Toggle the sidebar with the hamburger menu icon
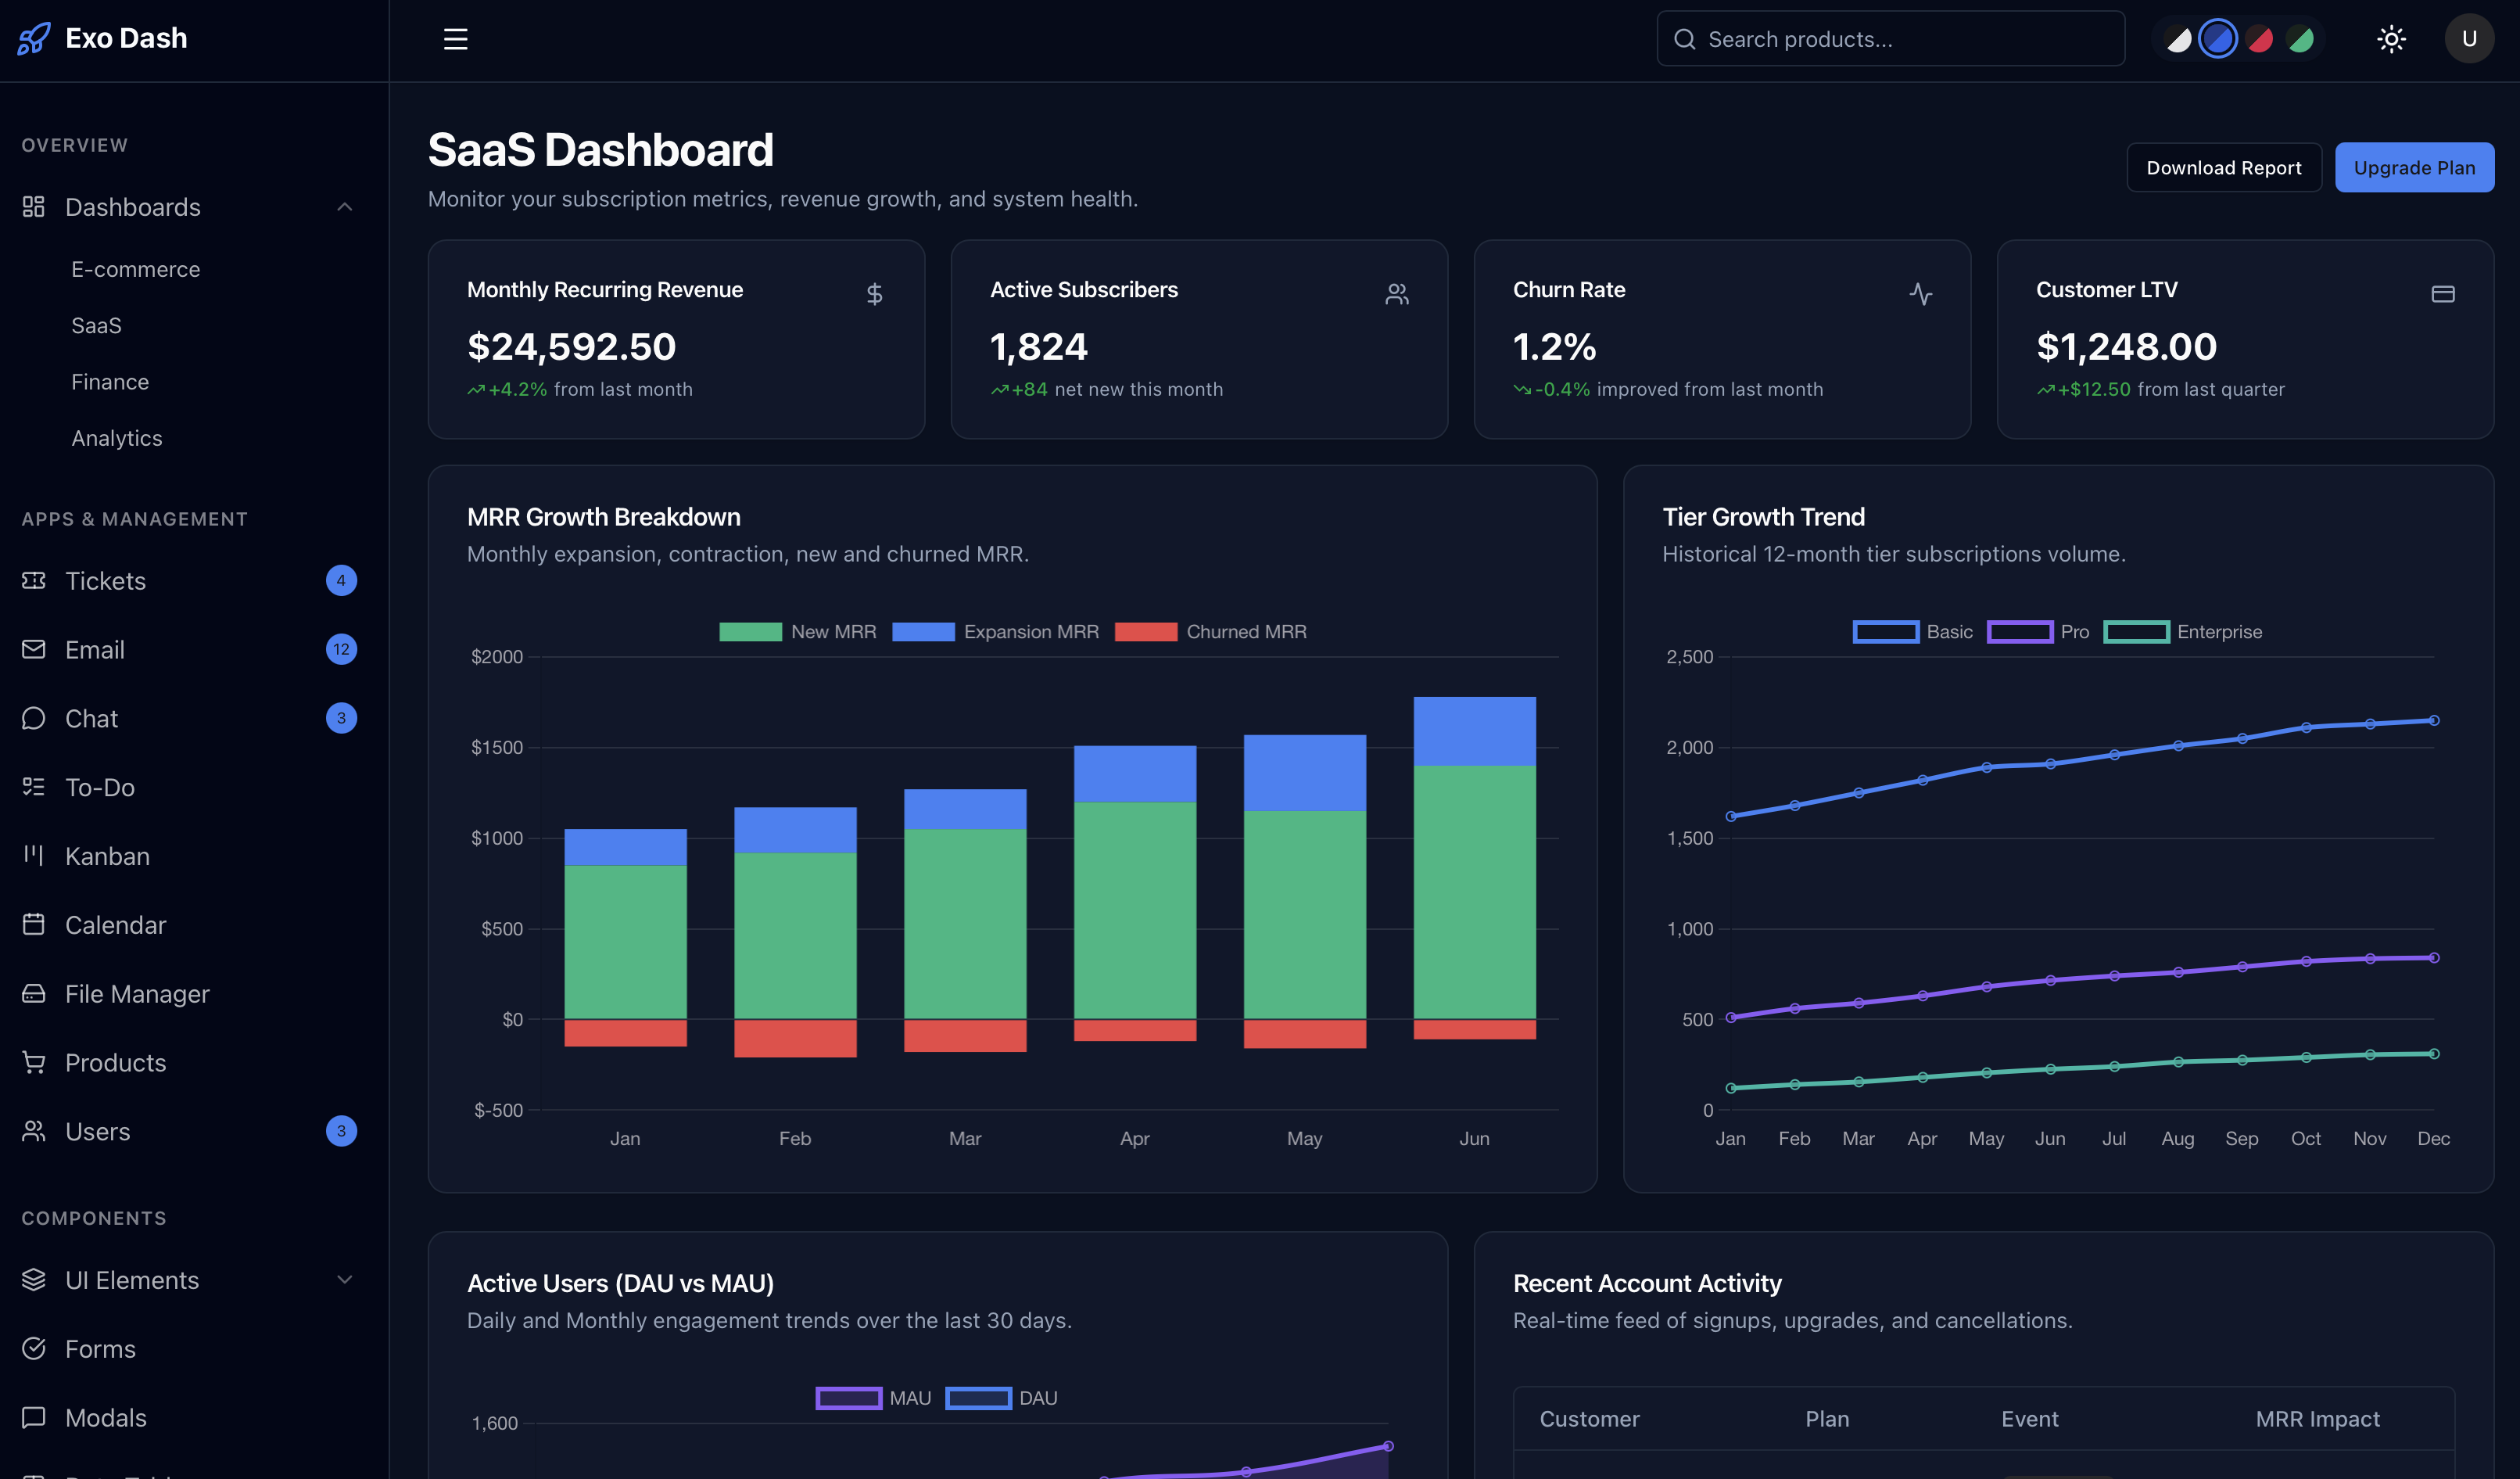The width and height of the screenshot is (2520, 1479). click(x=455, y=39)
